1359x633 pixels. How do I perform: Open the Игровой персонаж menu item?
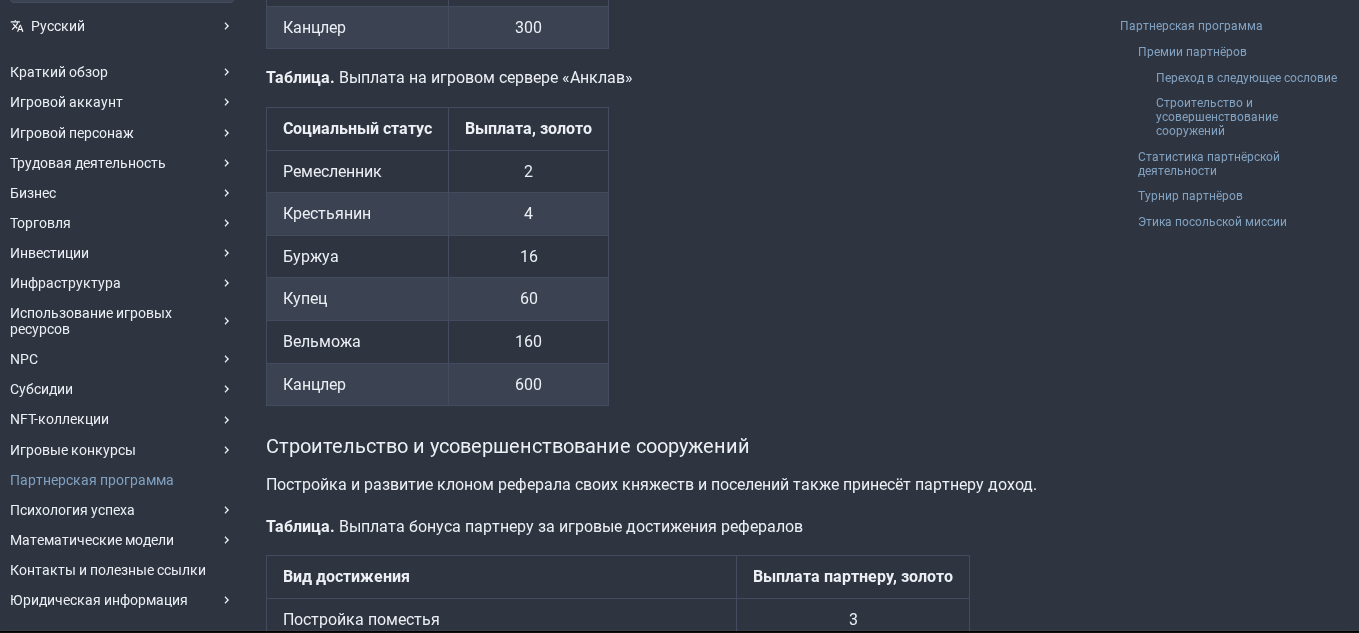(x=72, y=133)
